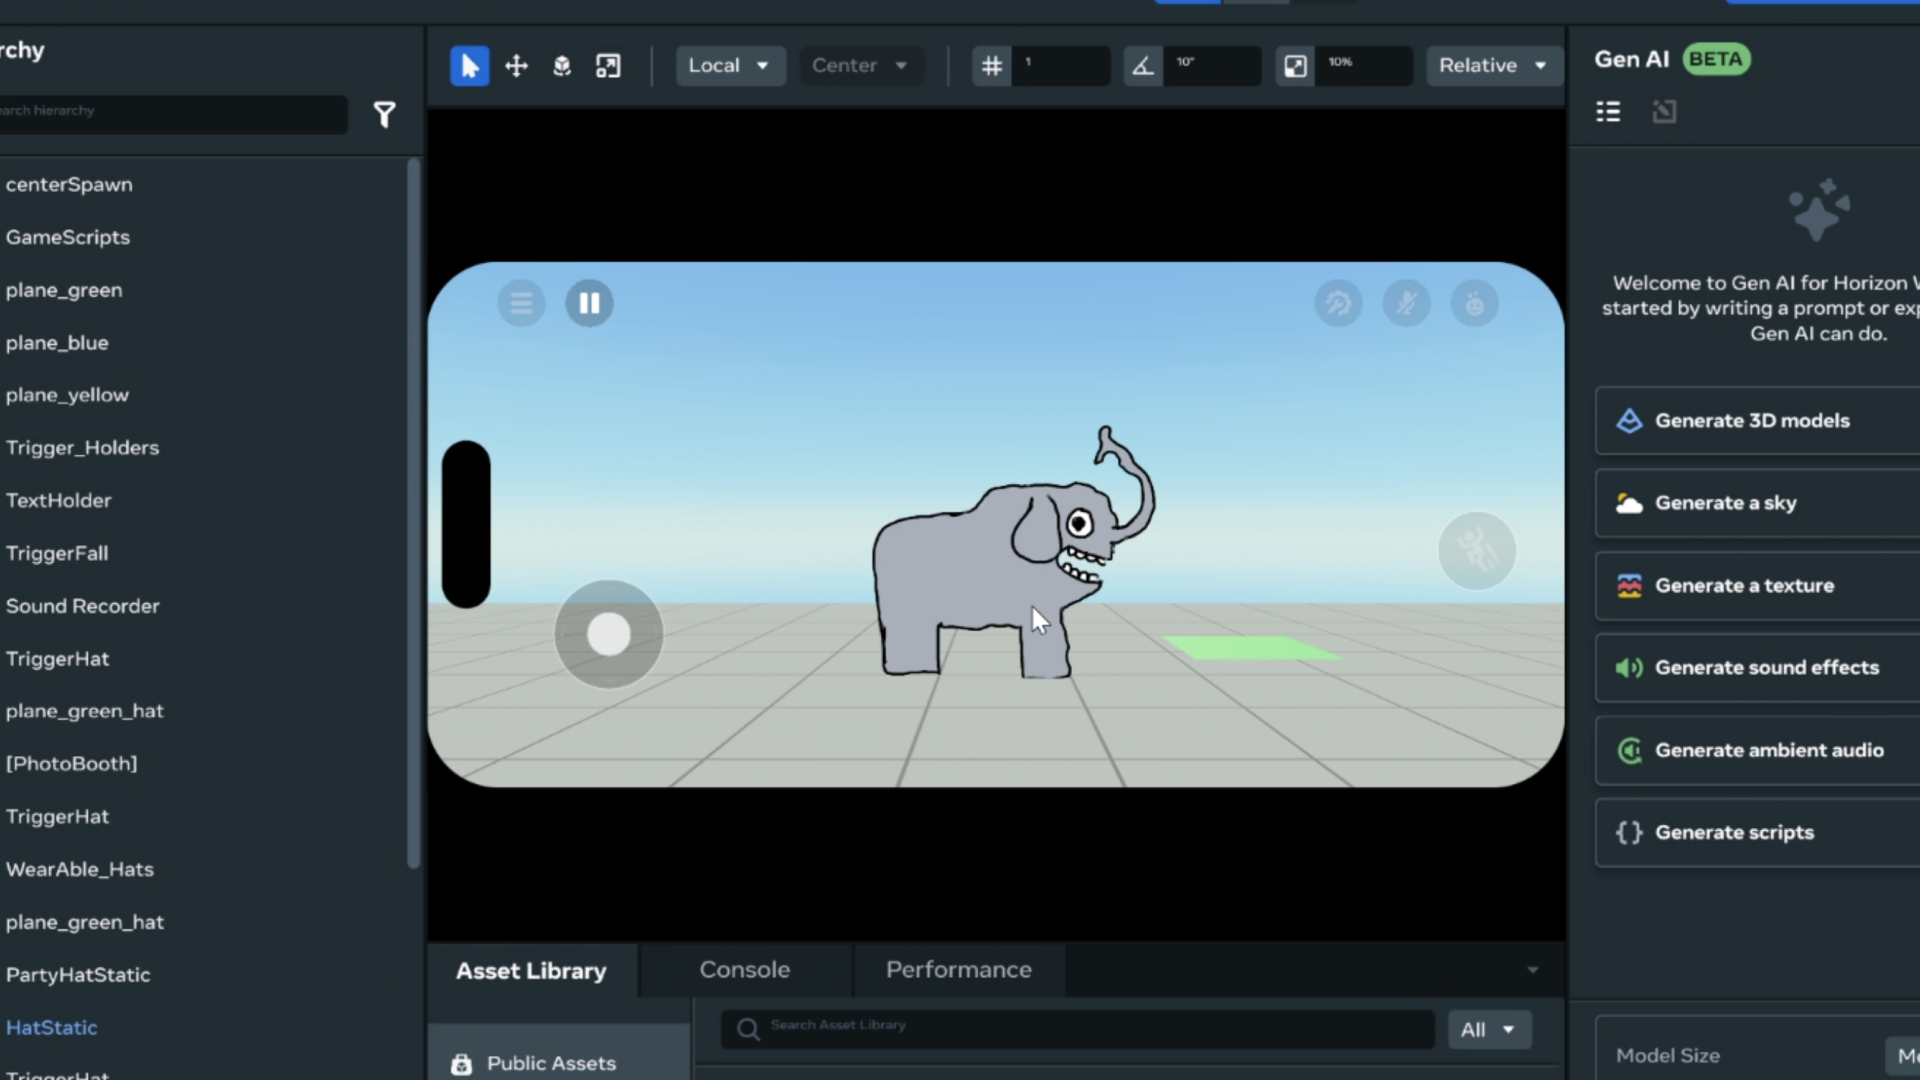Click the microphone mute icon in preview

pos(1406,303)
